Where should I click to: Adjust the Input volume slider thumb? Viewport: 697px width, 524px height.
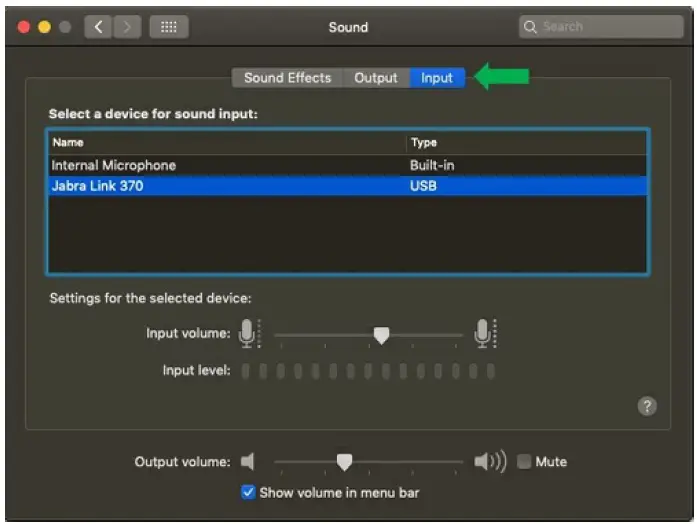click(381, 335)
